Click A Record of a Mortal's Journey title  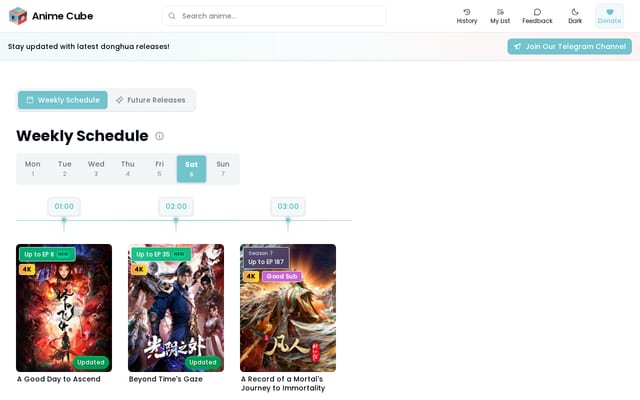283,384
